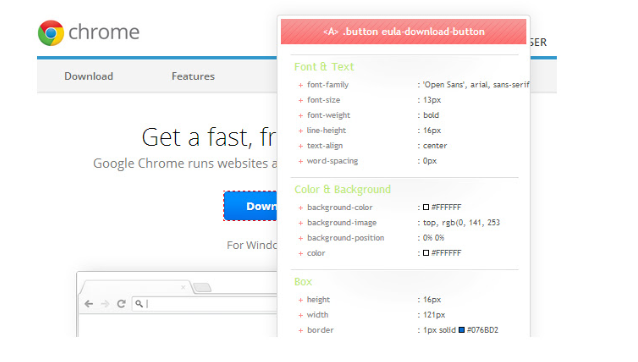Image resolution: width=638 pixels, height=362 pixels.
Task: Click the mockup address bar field
Action: click(205, 303)
